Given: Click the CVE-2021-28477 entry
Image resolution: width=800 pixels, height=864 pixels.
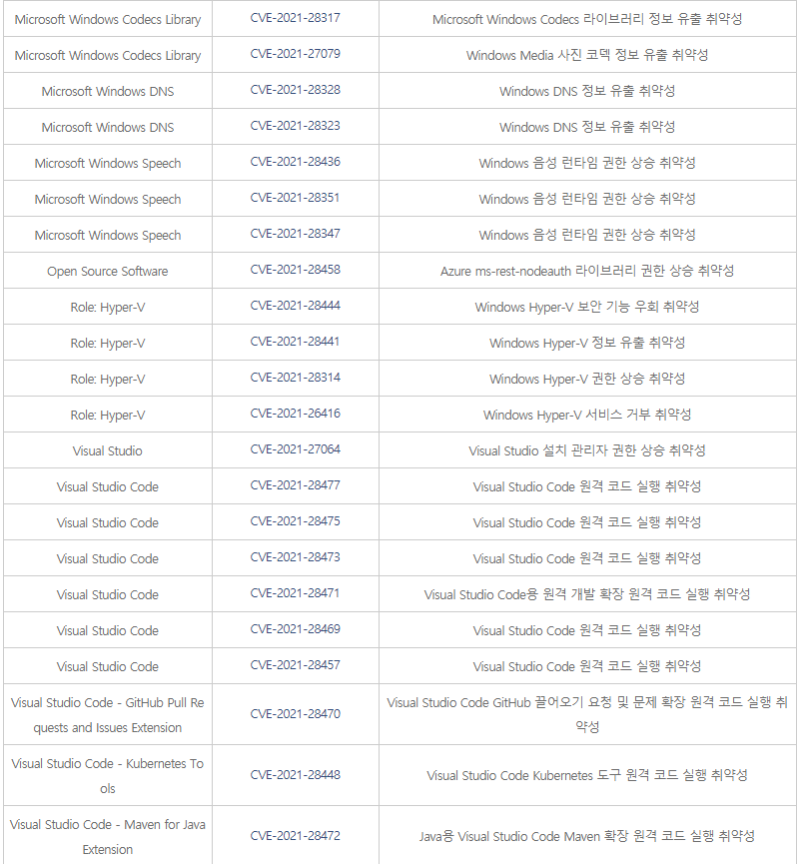Looking at the screenshot, I should (295, 487).
